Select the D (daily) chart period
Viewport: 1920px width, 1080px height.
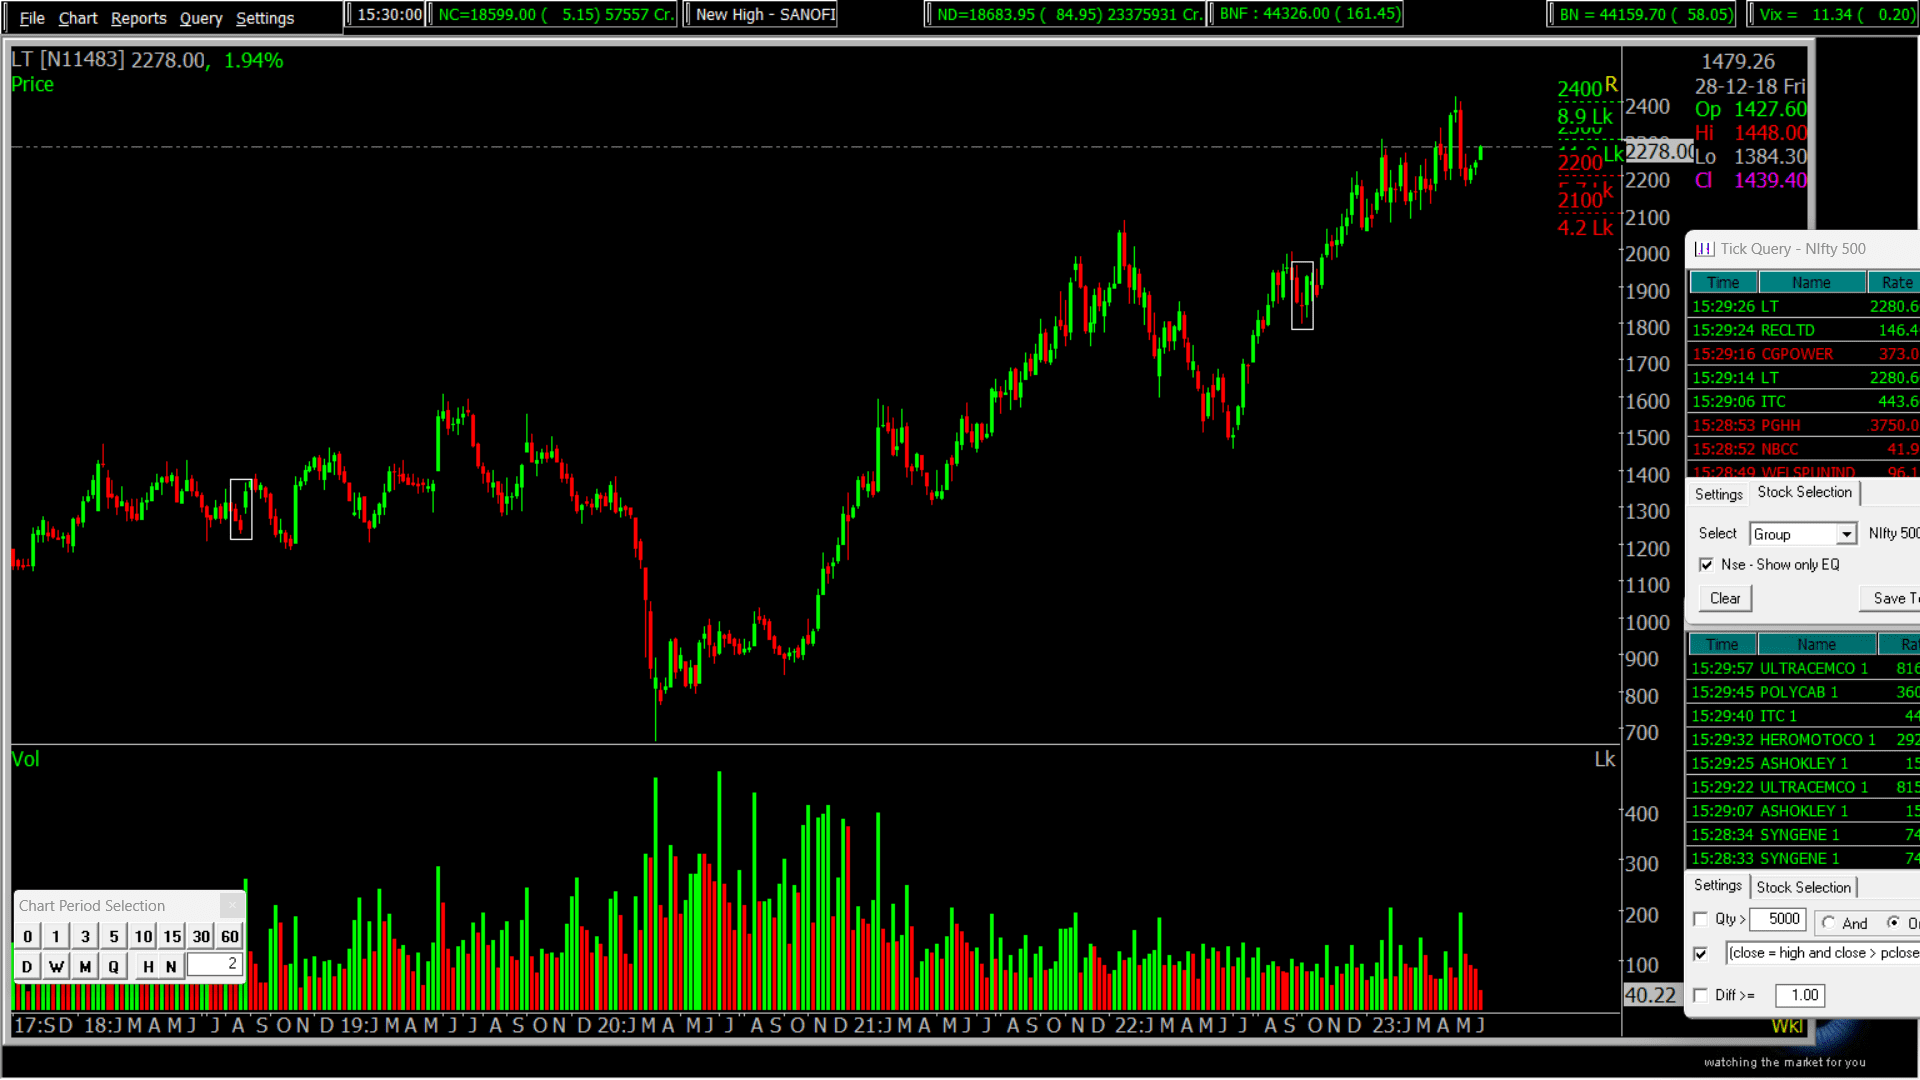(27, 966)
